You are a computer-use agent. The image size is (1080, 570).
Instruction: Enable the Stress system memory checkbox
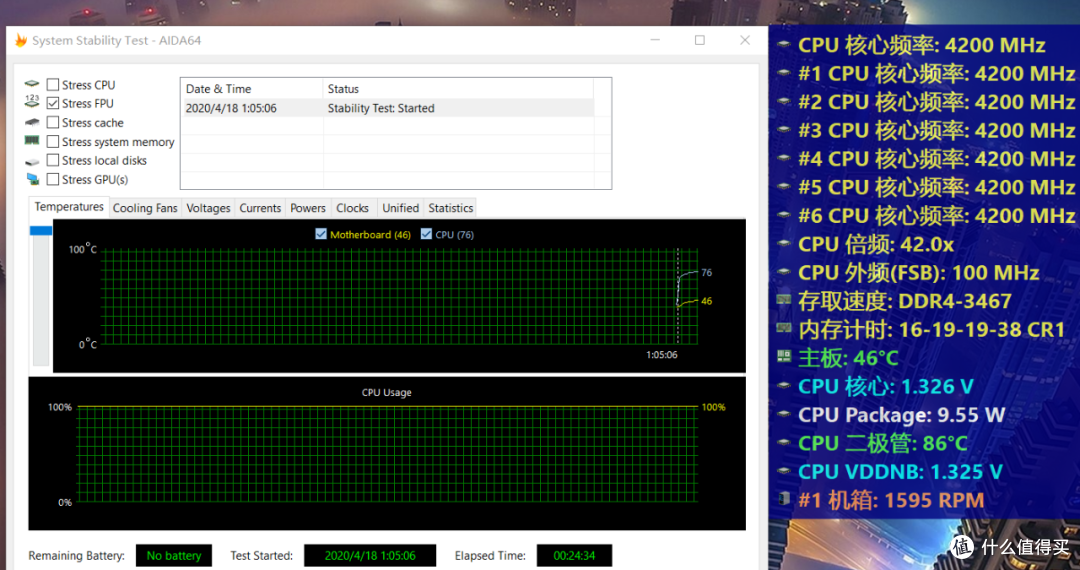(x=52, y=142)
